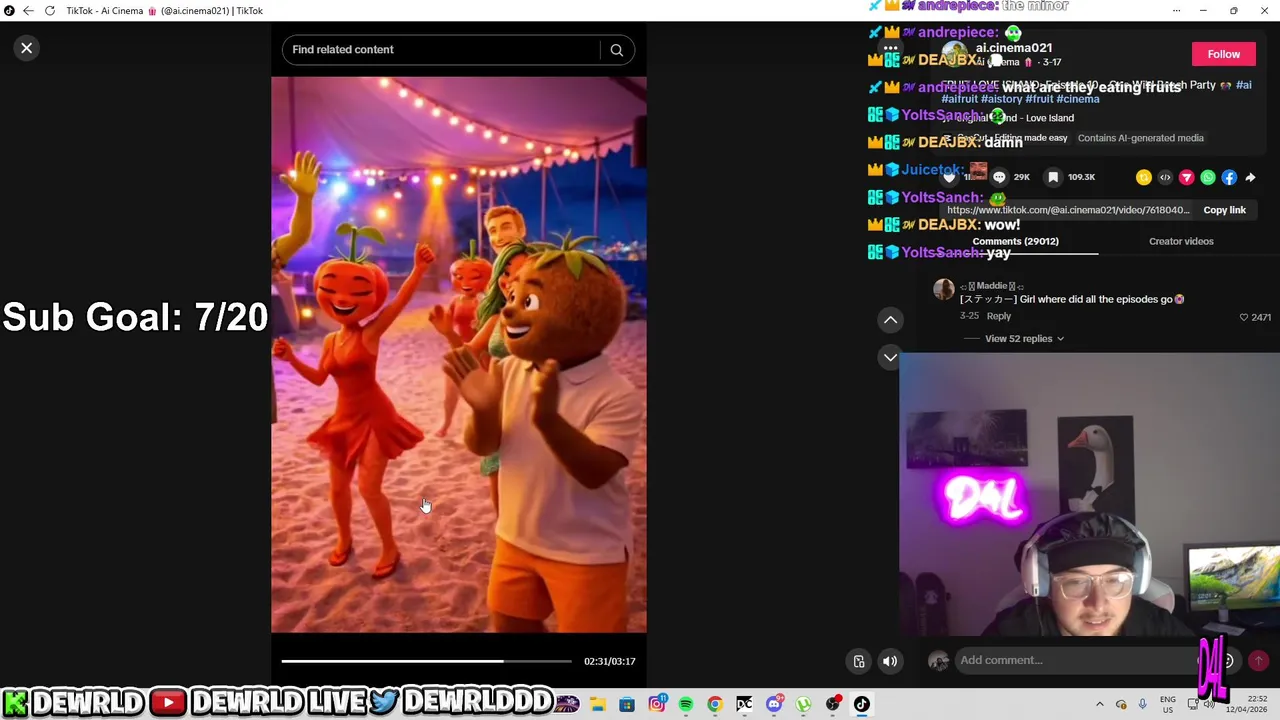Open the three-dot more options menu
Viewport: 1280px width, 720px height.
click(x=890, y=48)
